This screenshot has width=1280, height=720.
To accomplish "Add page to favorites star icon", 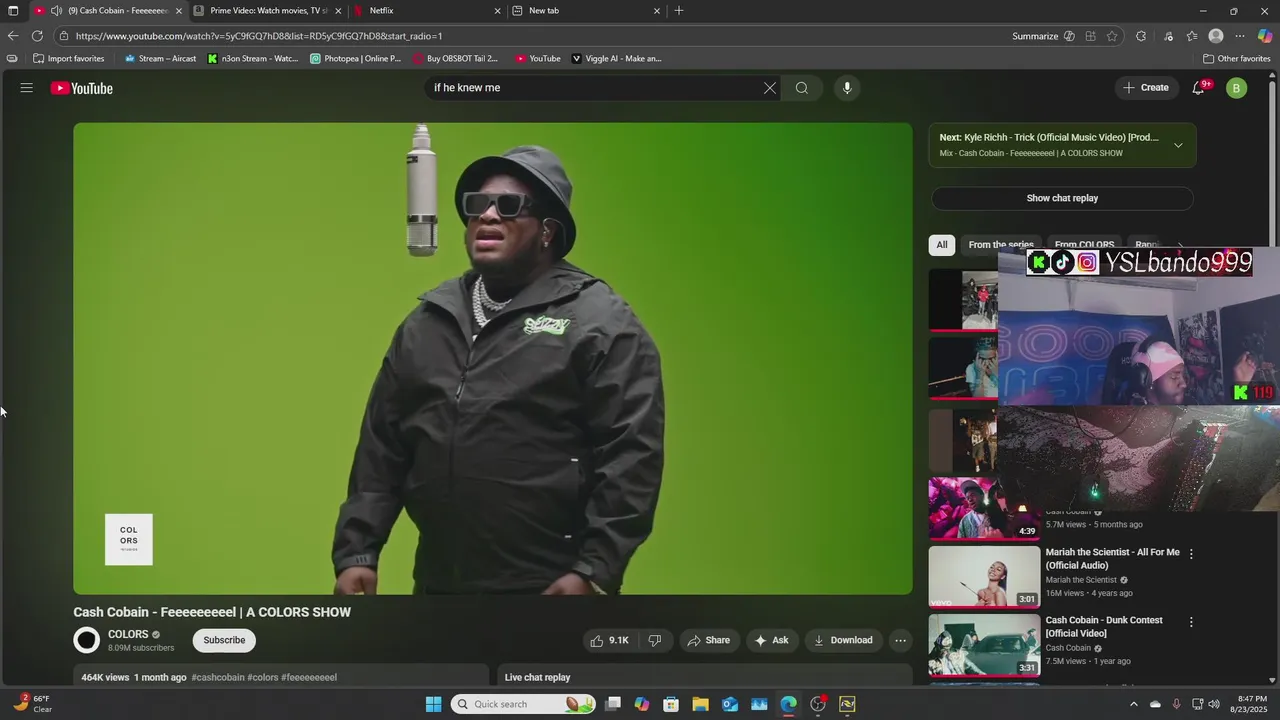I will (1112, 36).
